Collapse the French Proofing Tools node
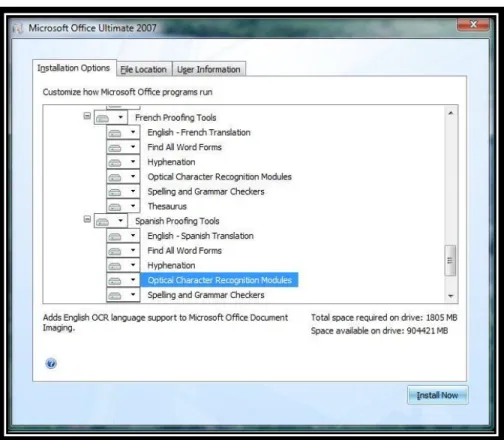This screenshot has height=440, width=504. pyautogui.click(x=87, y=116)
